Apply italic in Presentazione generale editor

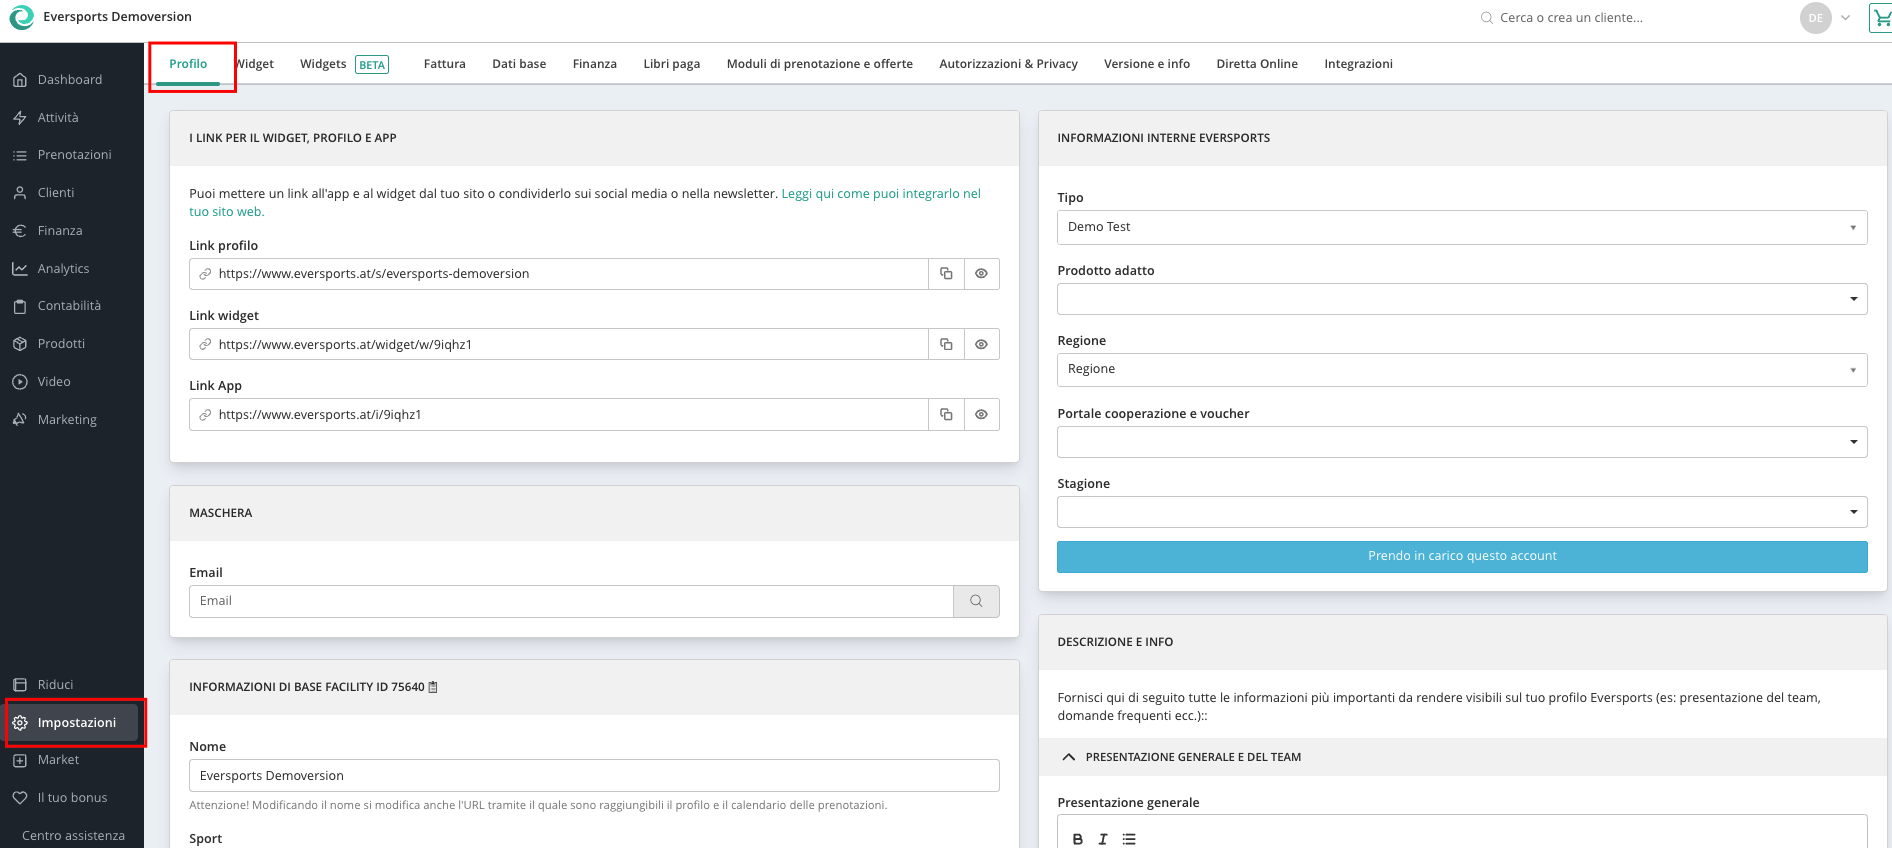click(x=1103, y=839)
